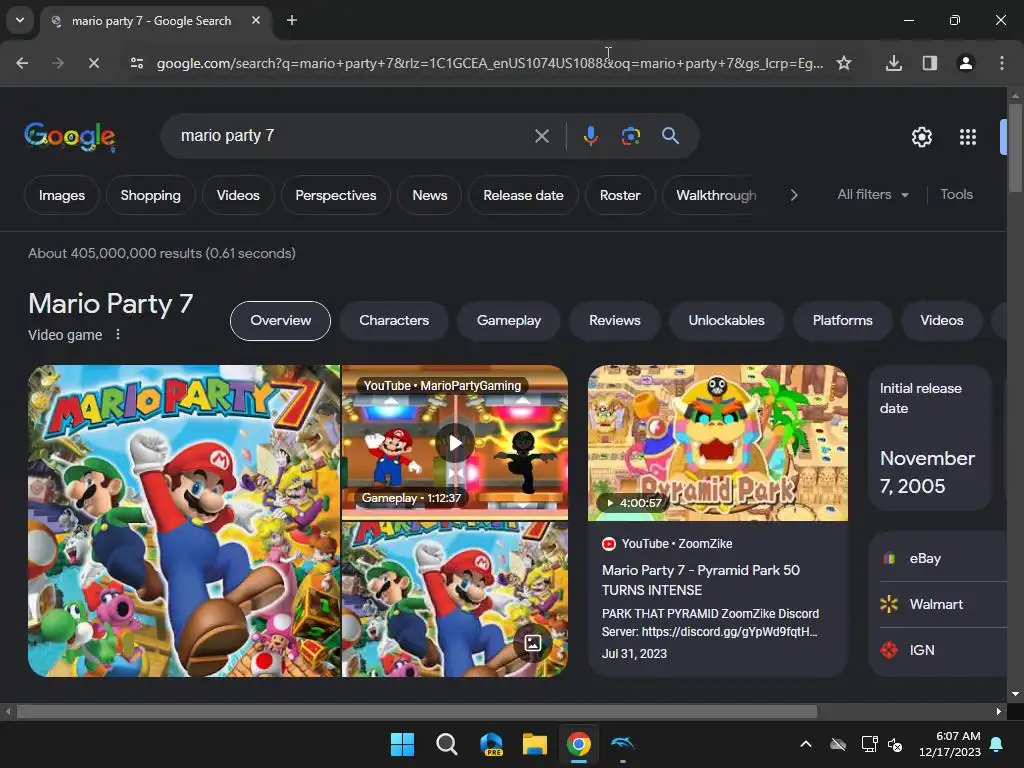Viewport: 1024px width, 768px height.
Task: Open the Google apps grid
Action: coord(967,136)
